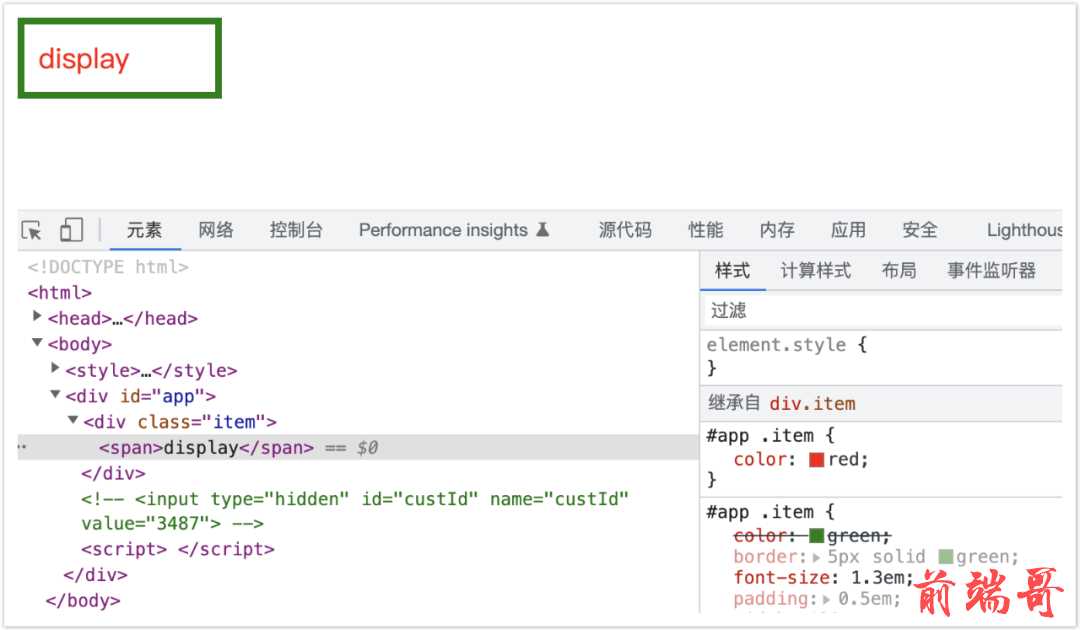Expand the padding 0.5em shorthand
Viewport: 1080px width, 630px height.
tap(826, 600)
